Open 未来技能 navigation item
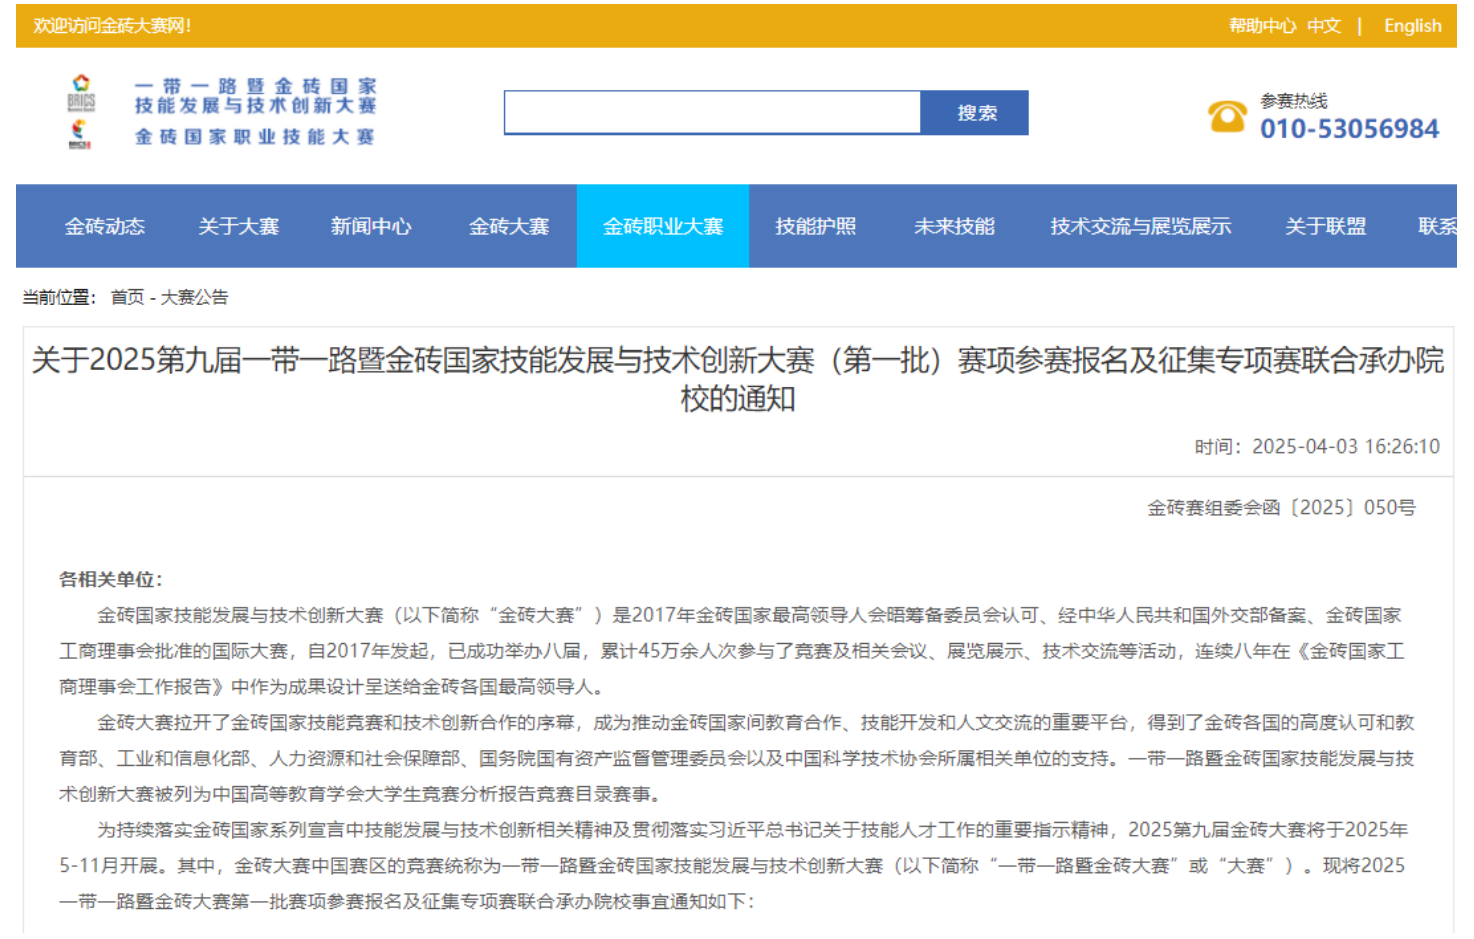Viewport: 1474px width, 939px height. 954,227
